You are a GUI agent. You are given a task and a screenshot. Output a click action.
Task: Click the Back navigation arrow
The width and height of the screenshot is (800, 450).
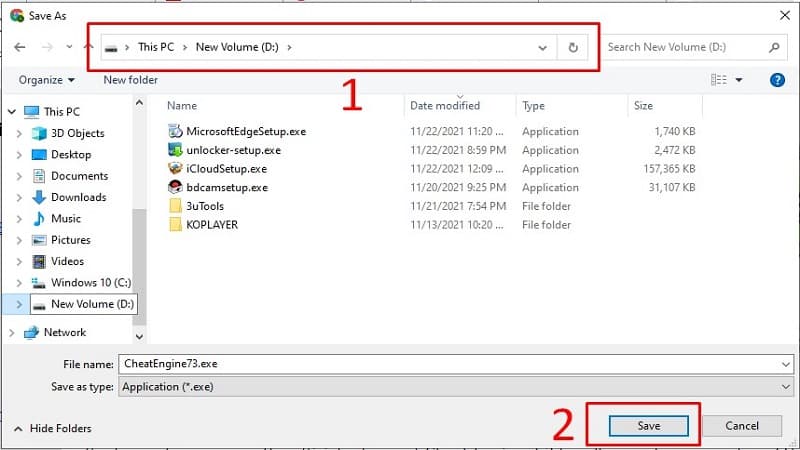[20, 47]
